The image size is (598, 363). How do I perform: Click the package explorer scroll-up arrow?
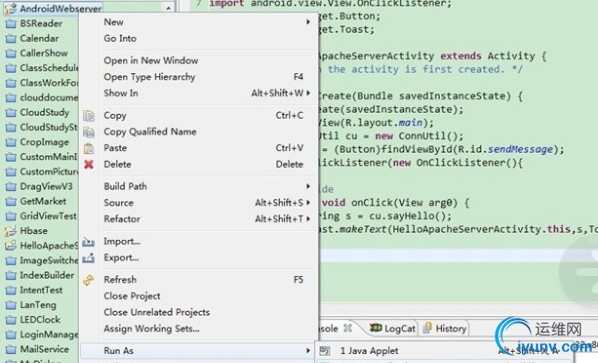coord(168,8)
